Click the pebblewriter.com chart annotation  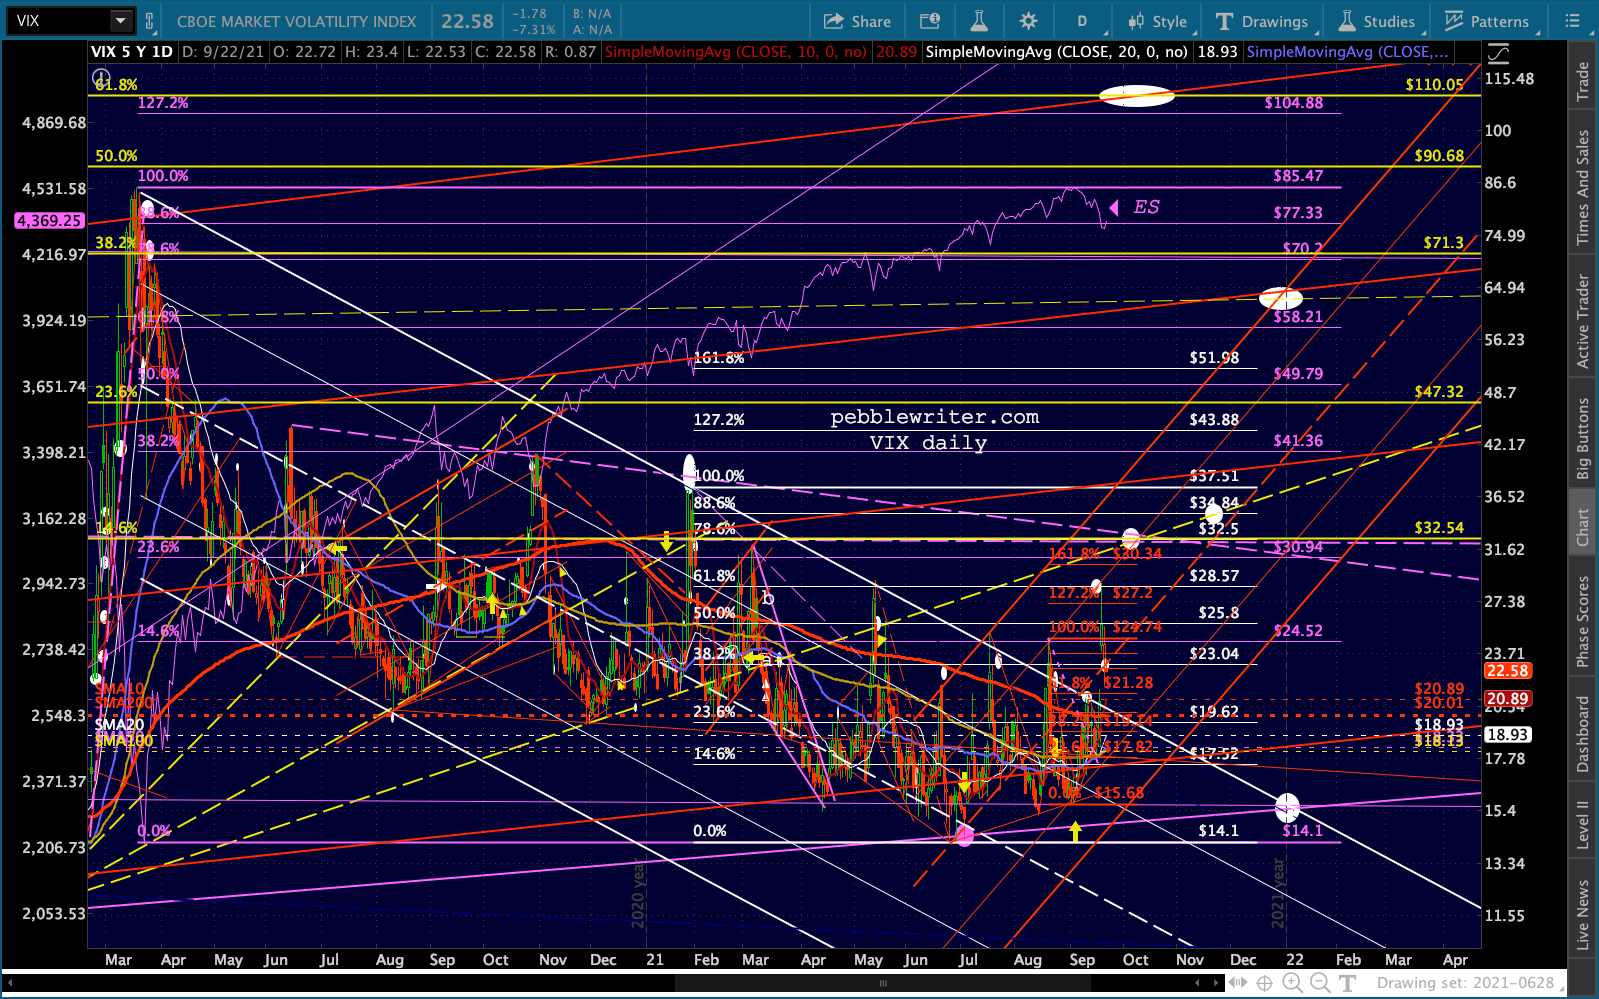click(x=935, y=417)
